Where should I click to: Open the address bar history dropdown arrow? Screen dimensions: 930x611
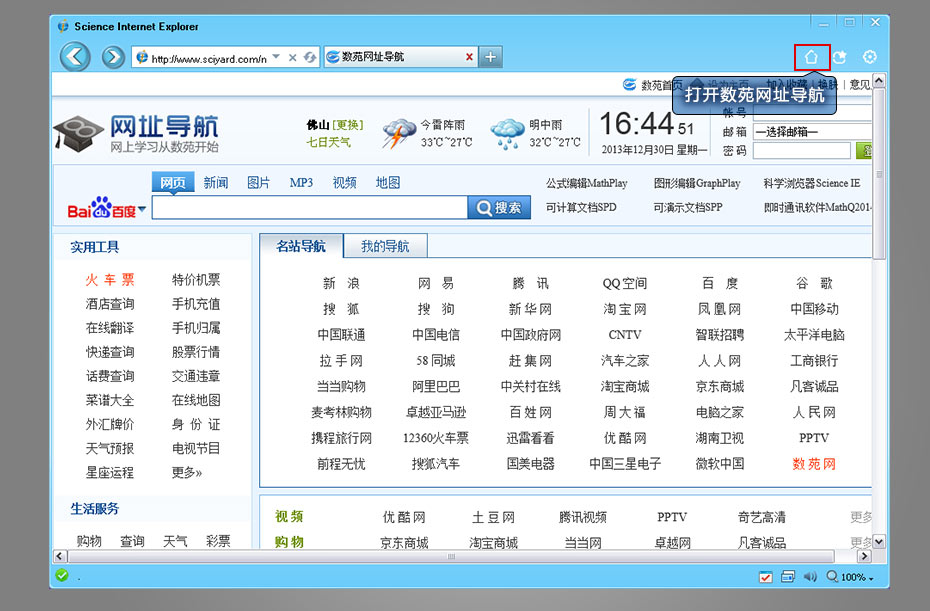(276, 57)
